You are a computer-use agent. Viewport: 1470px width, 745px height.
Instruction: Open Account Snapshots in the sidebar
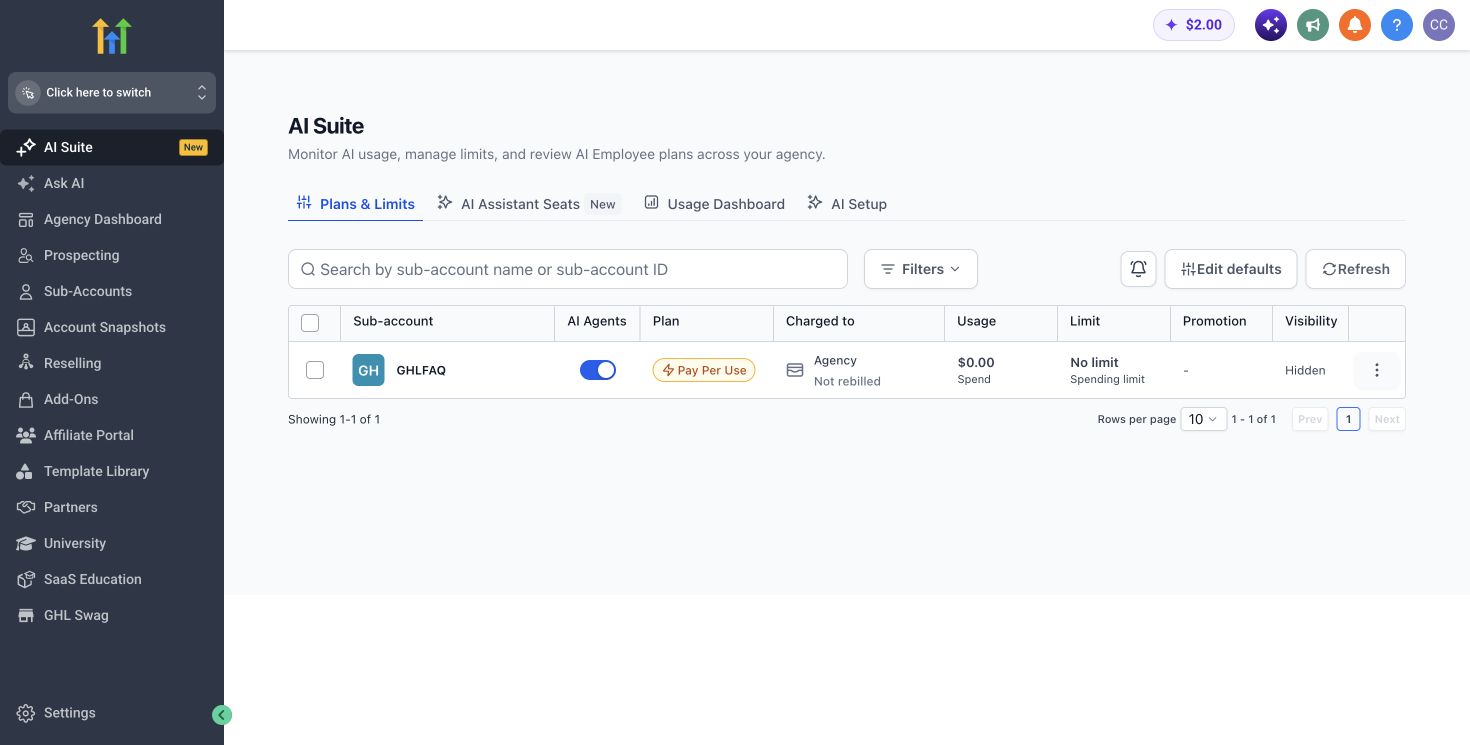click(x=112, y=327)
